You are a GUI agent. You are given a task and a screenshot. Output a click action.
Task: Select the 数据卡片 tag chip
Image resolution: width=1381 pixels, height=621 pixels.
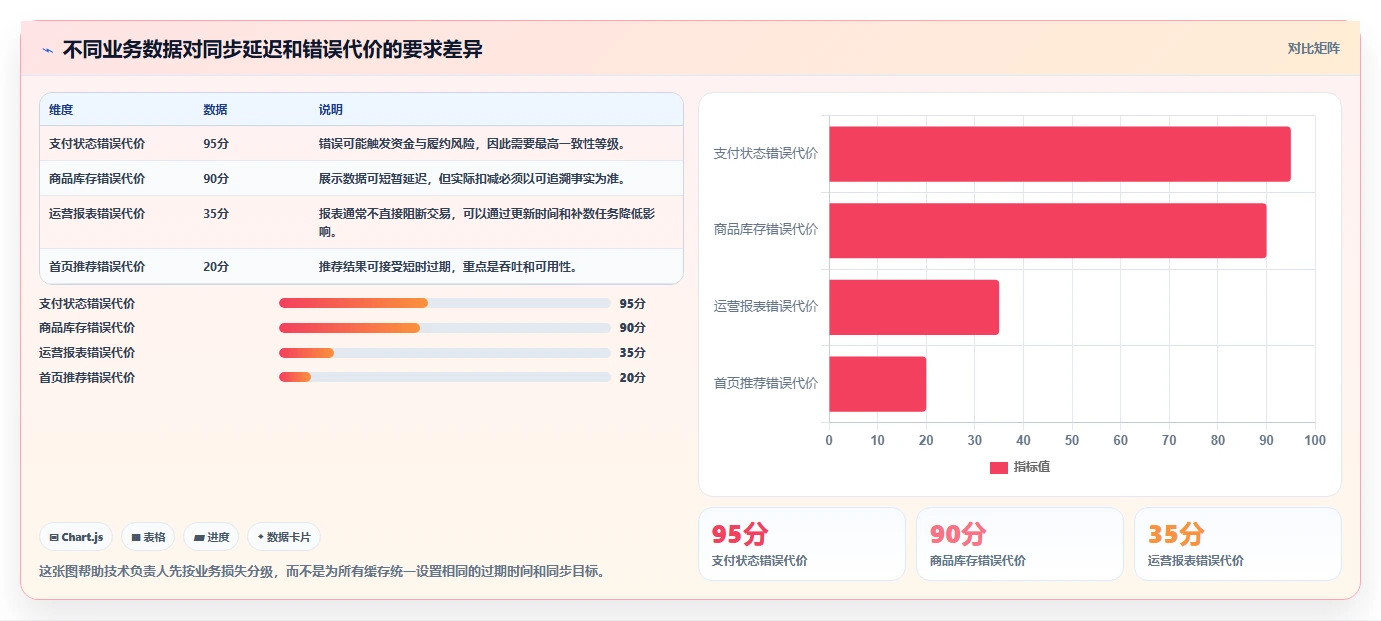pyautogui.click(x=284, y=537)
